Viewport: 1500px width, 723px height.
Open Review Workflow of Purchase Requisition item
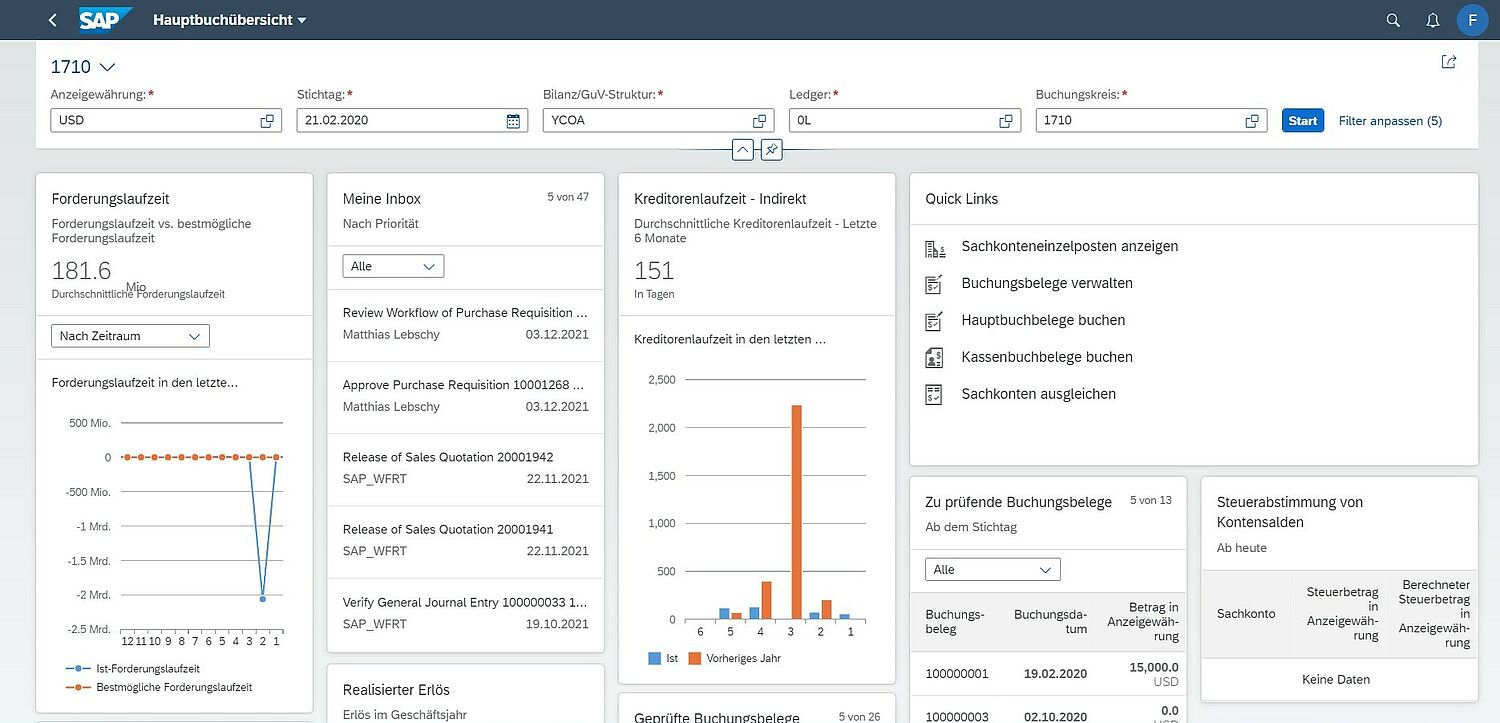(x=465, y=325)
